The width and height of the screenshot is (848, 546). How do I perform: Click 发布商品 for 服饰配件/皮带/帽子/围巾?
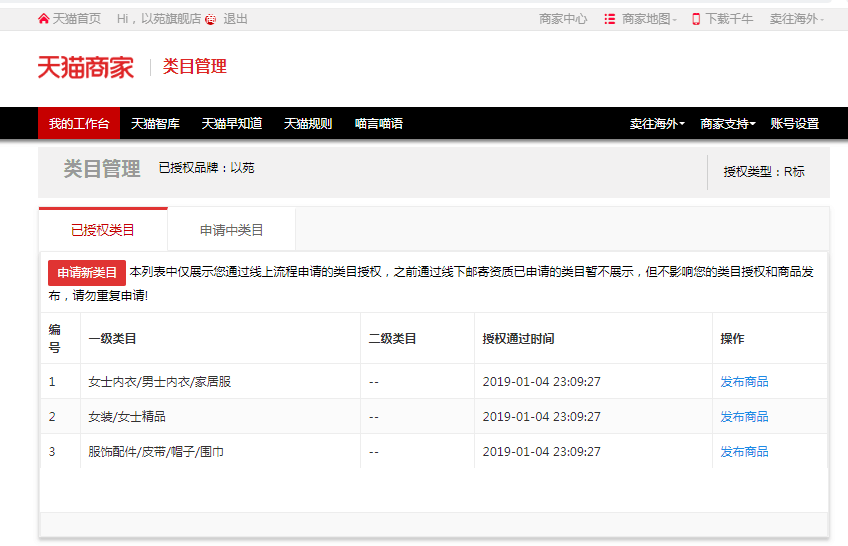pyautogui.click(x=744, y=452)
